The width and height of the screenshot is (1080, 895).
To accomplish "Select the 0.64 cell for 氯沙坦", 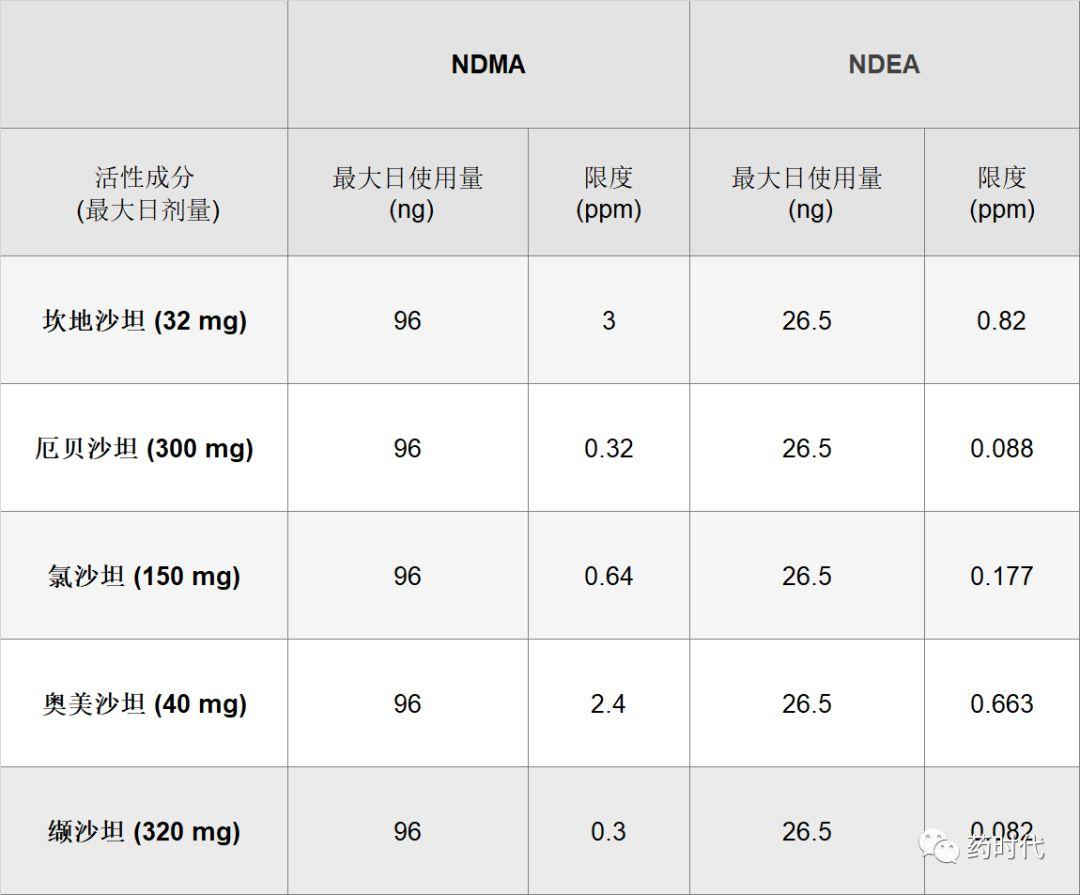I will [609, 575].
